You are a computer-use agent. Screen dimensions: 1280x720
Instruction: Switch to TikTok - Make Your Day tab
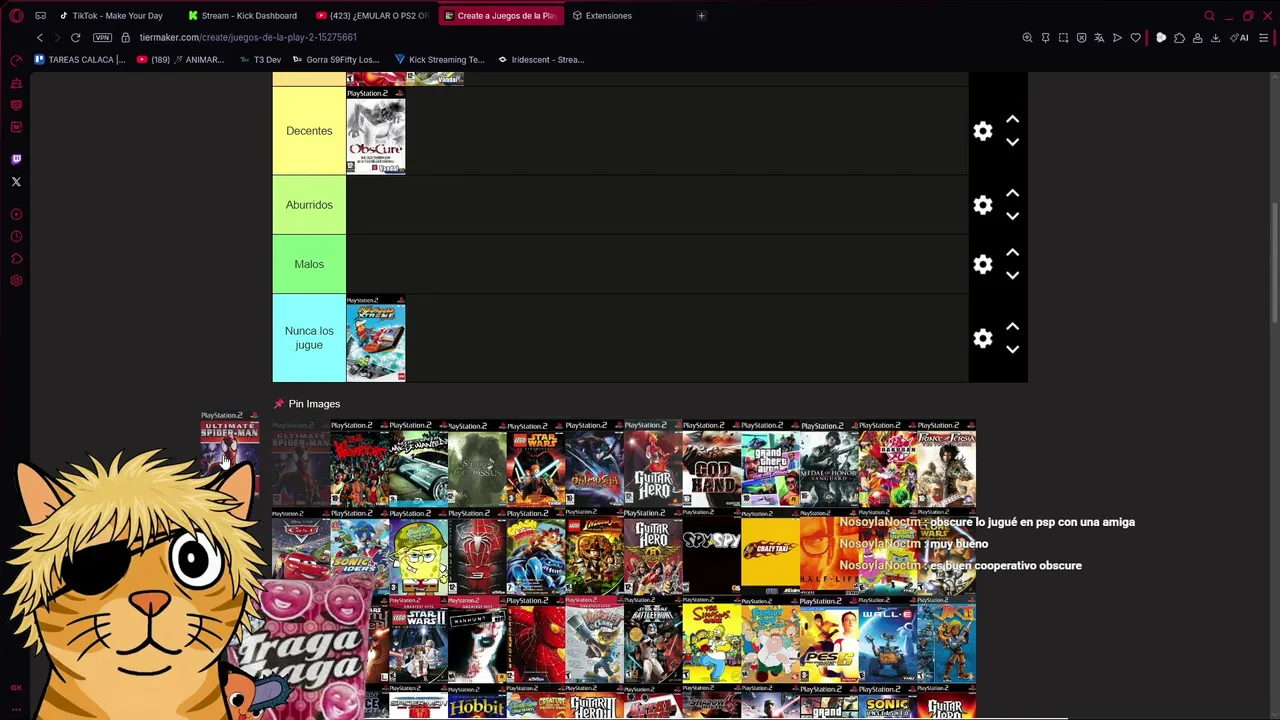(116, 16)
